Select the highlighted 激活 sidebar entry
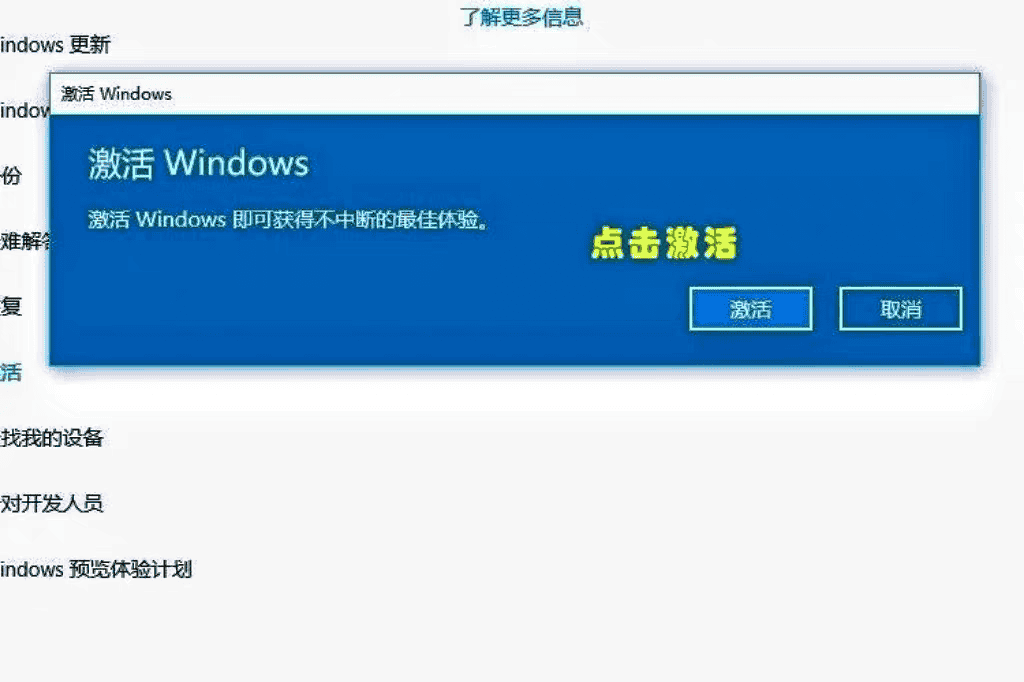Viewport: 1024px width, 682px height. click(11, 372)
